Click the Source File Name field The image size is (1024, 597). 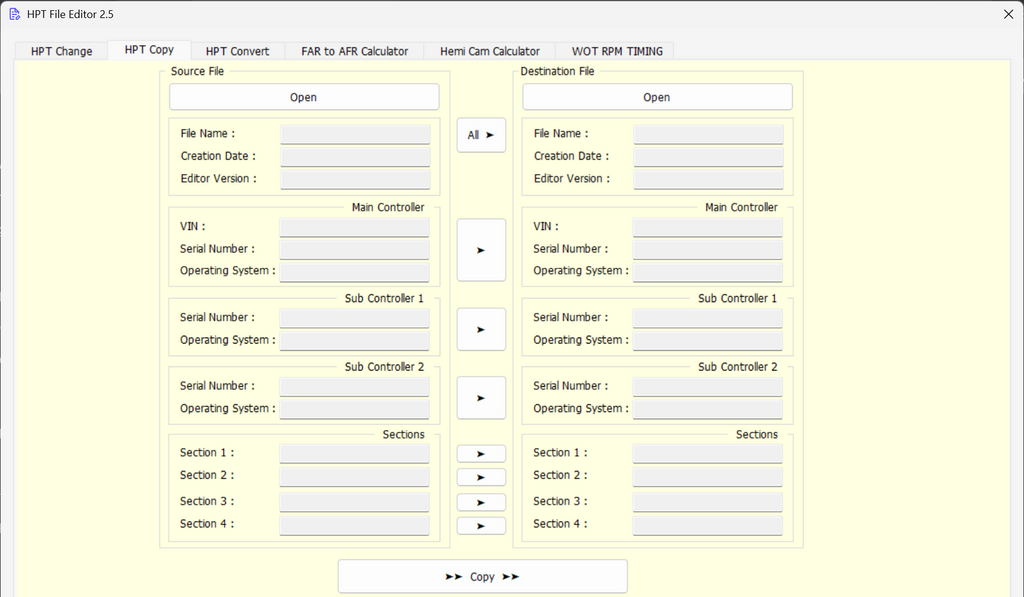355,134
